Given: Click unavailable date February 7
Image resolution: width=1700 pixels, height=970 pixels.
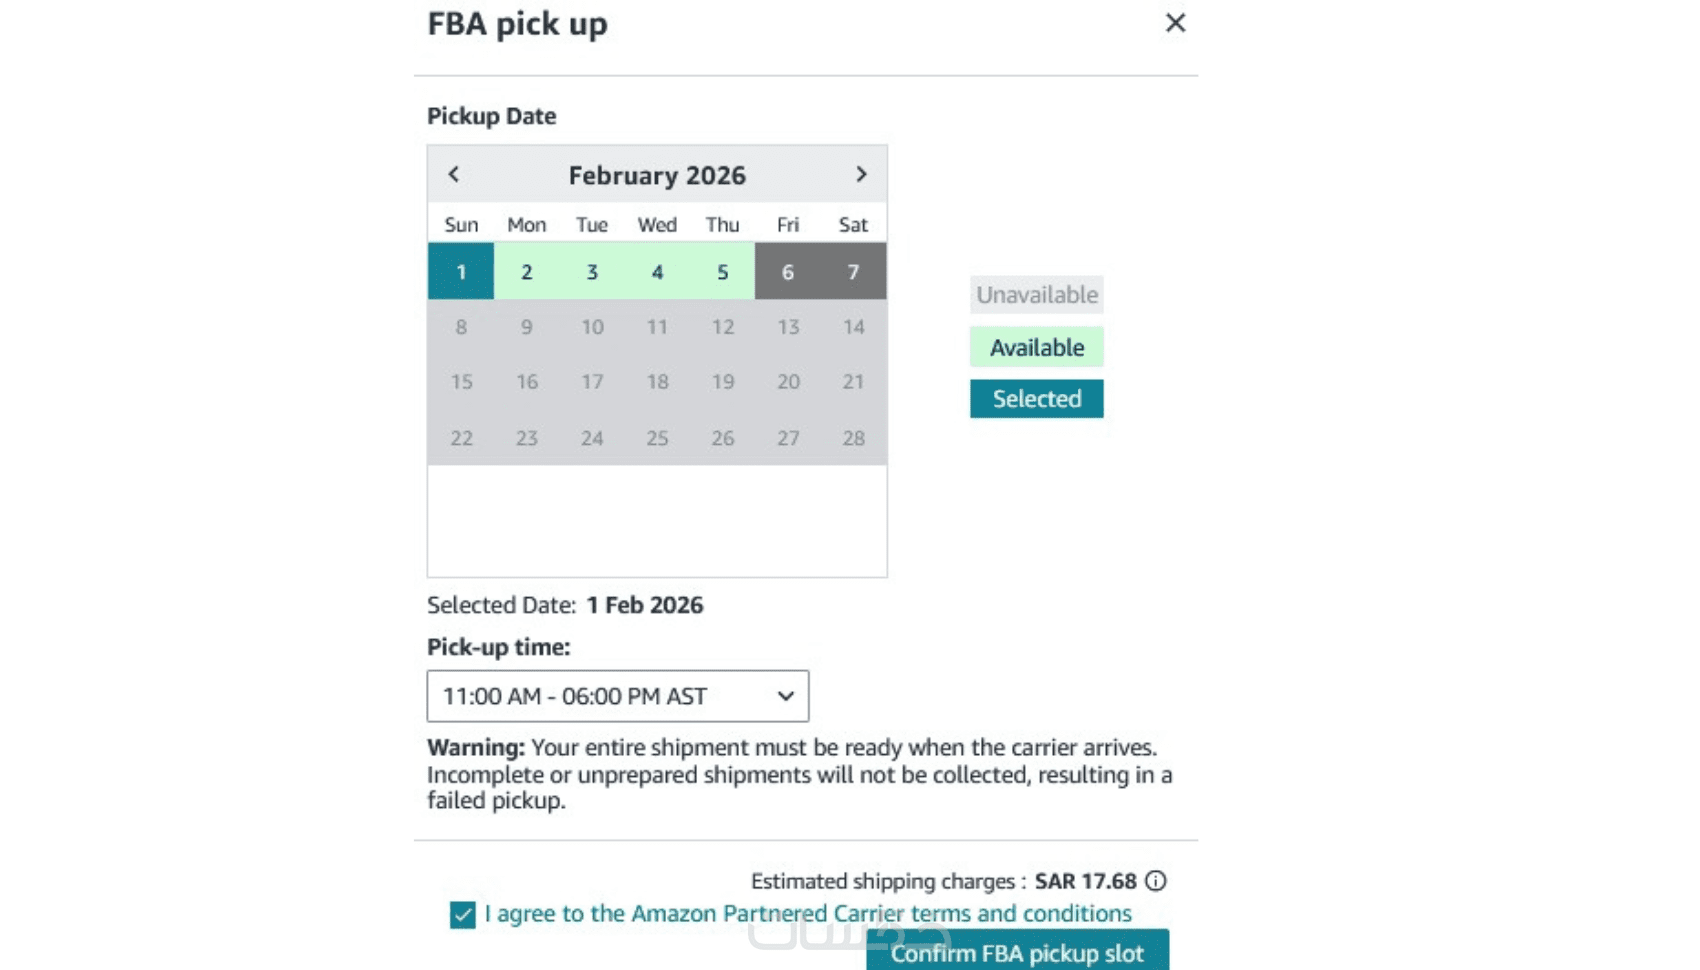Looking at the screenshot, I should pyautogui.click(x=853, y=272).
